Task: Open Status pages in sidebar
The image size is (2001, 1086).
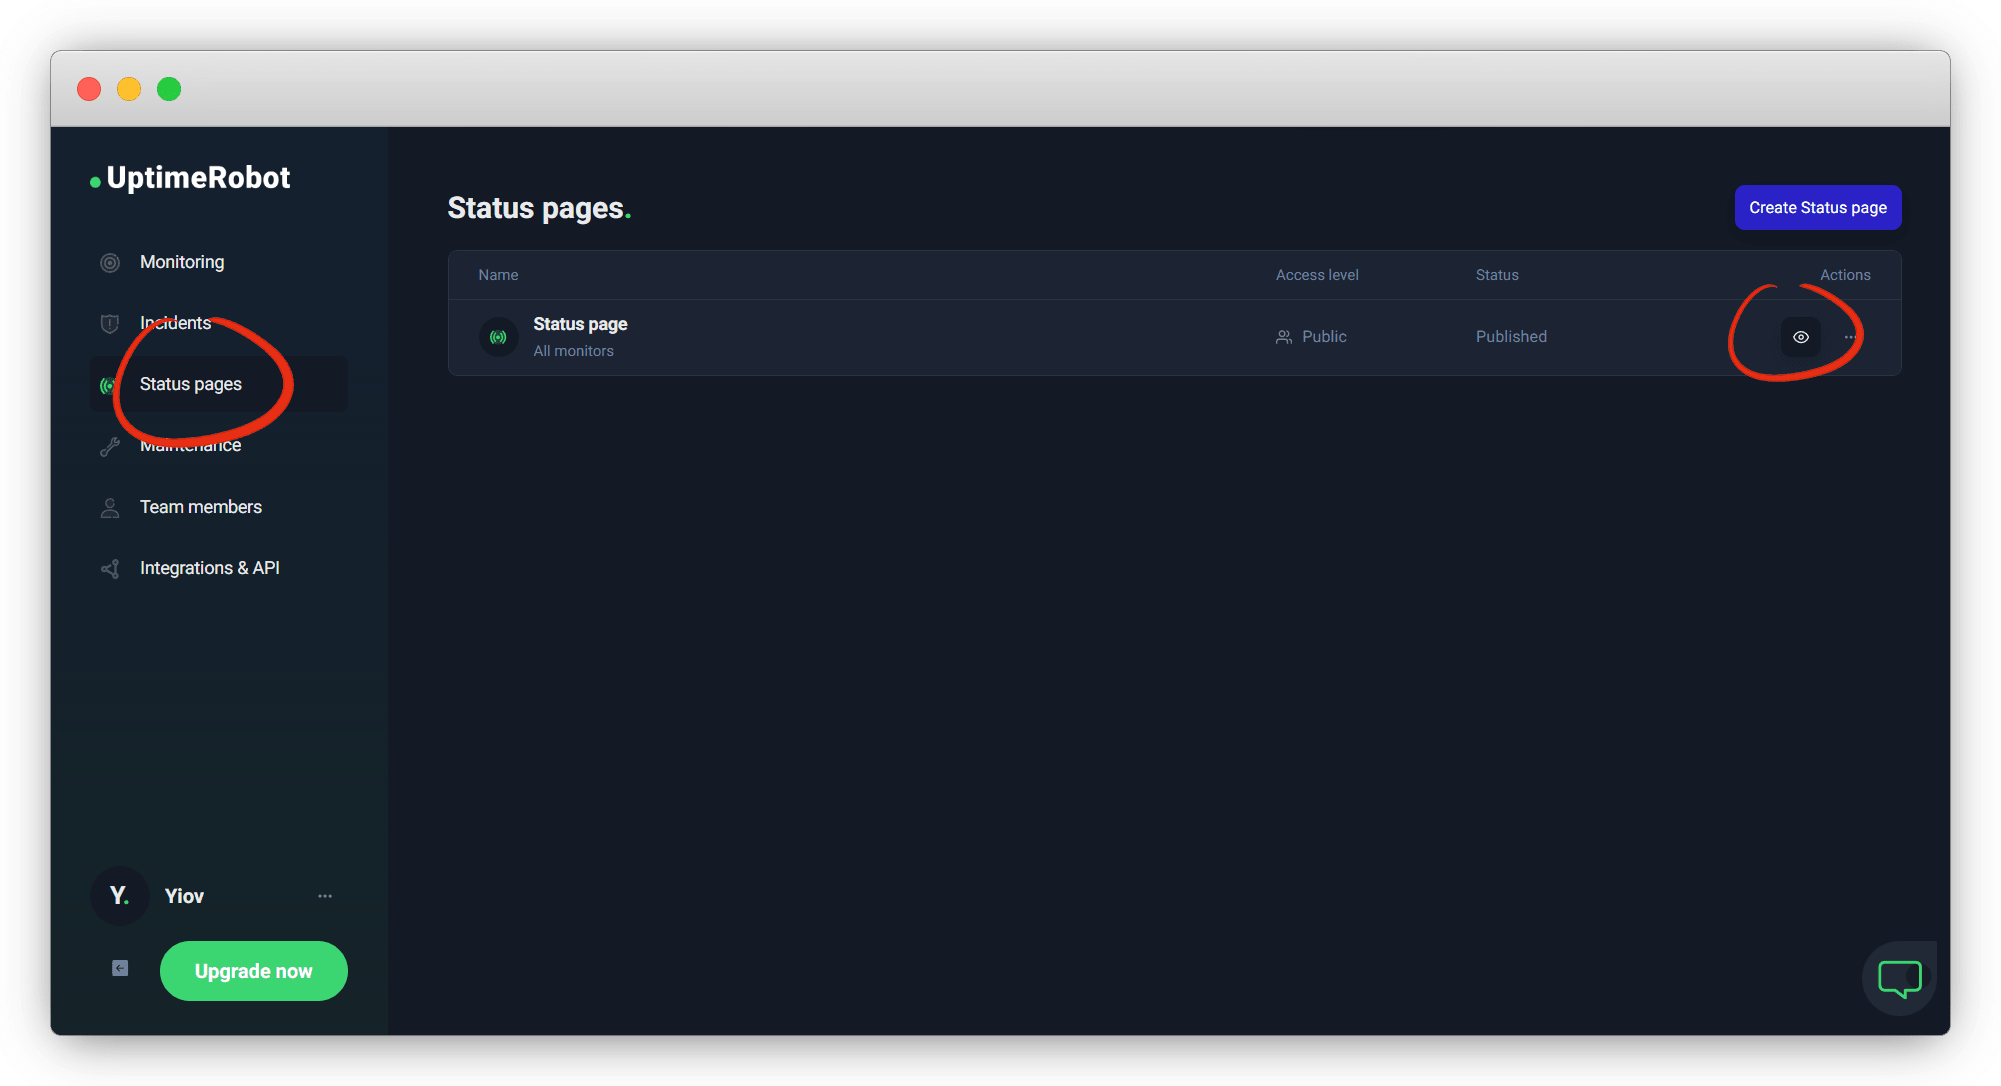Action: click(191, 384)
